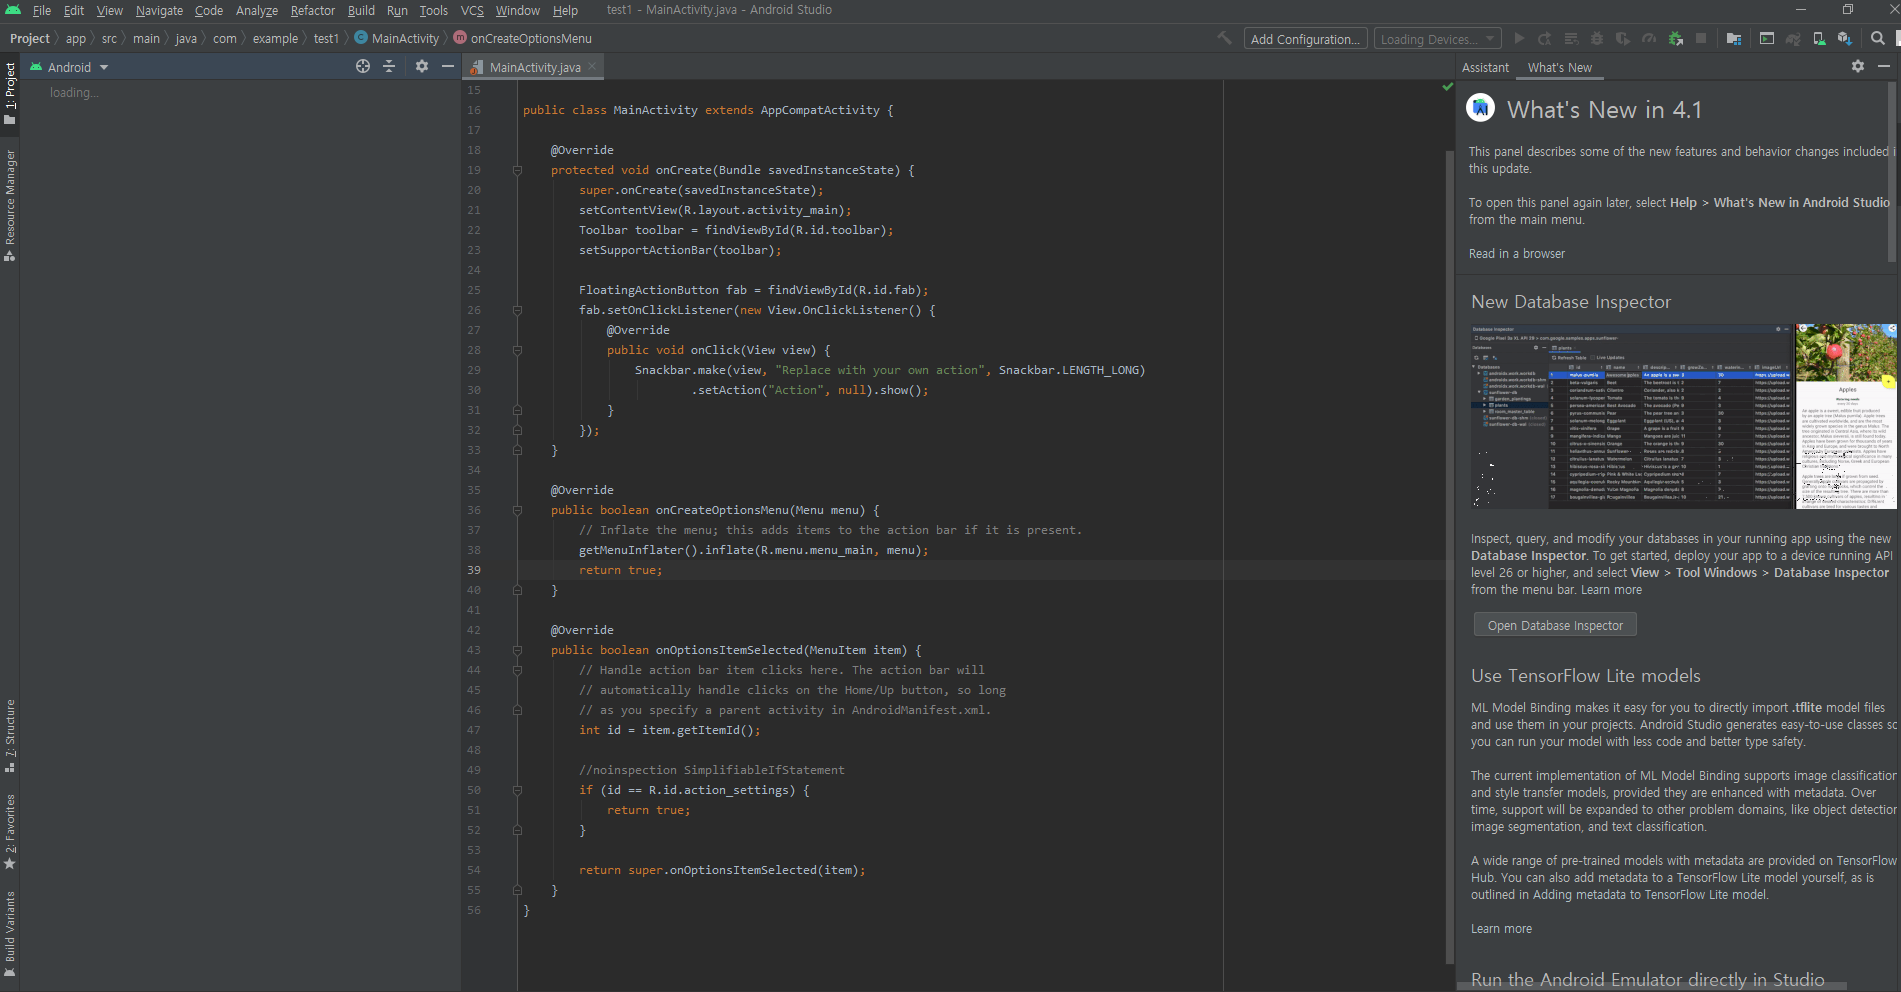This screenshot has width=1901, height=992.
Task: Collapse the onCreate method fold at line 19
Action: [x=517, y=170]
